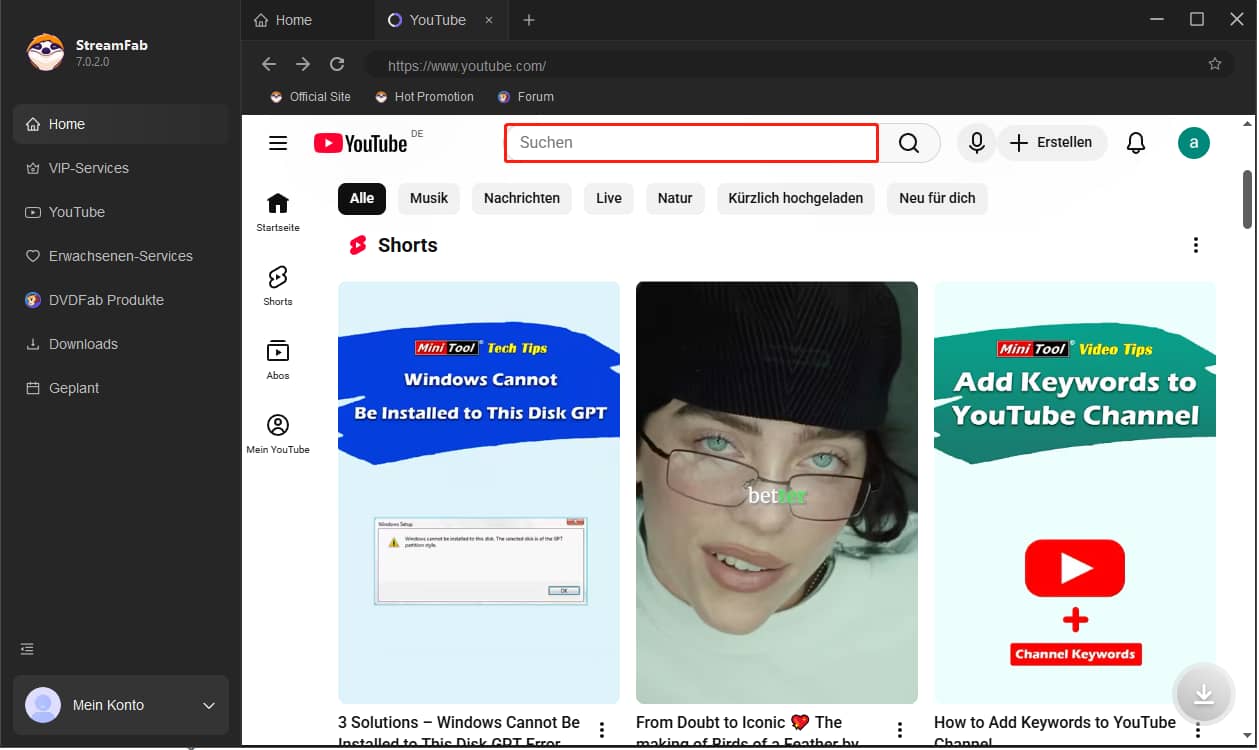Switch to the Home browser tab
This screenshot has width=1259, height=750.
click(294, 19)
